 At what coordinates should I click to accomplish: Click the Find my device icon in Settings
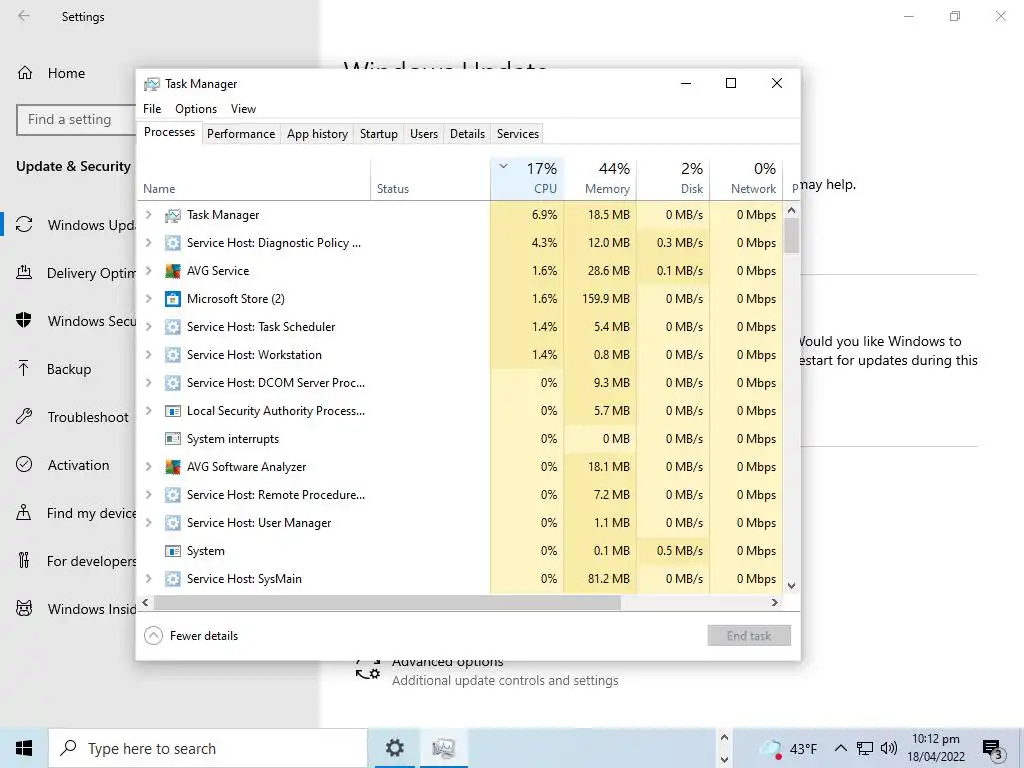24,513
